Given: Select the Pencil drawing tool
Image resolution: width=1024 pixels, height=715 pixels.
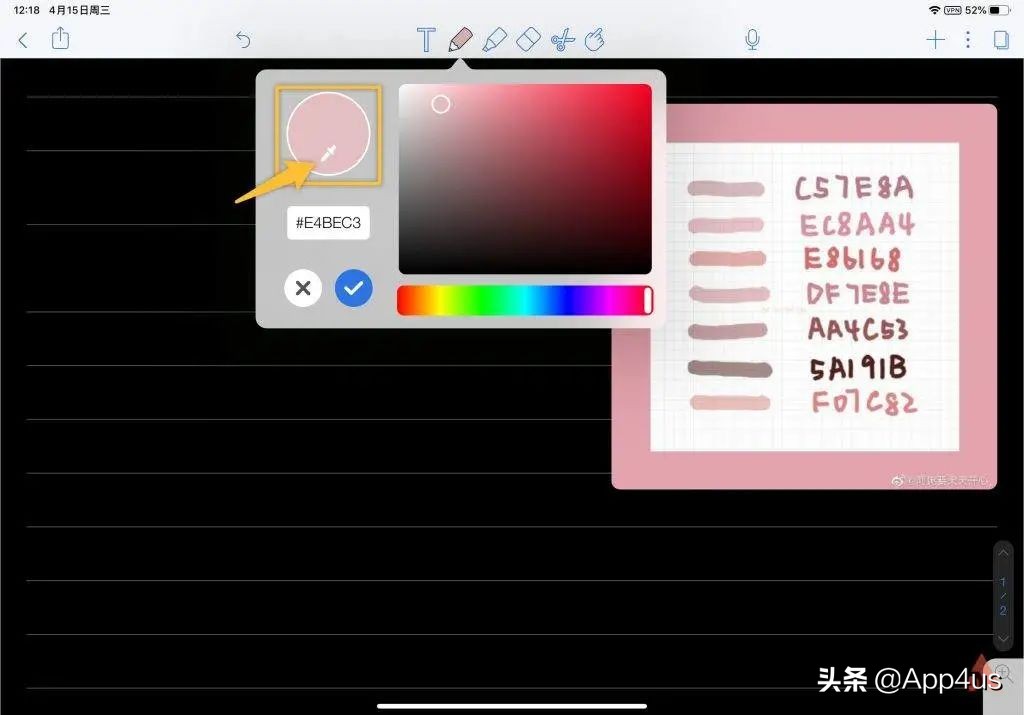Looking at the screenshot, I should 461,39.
